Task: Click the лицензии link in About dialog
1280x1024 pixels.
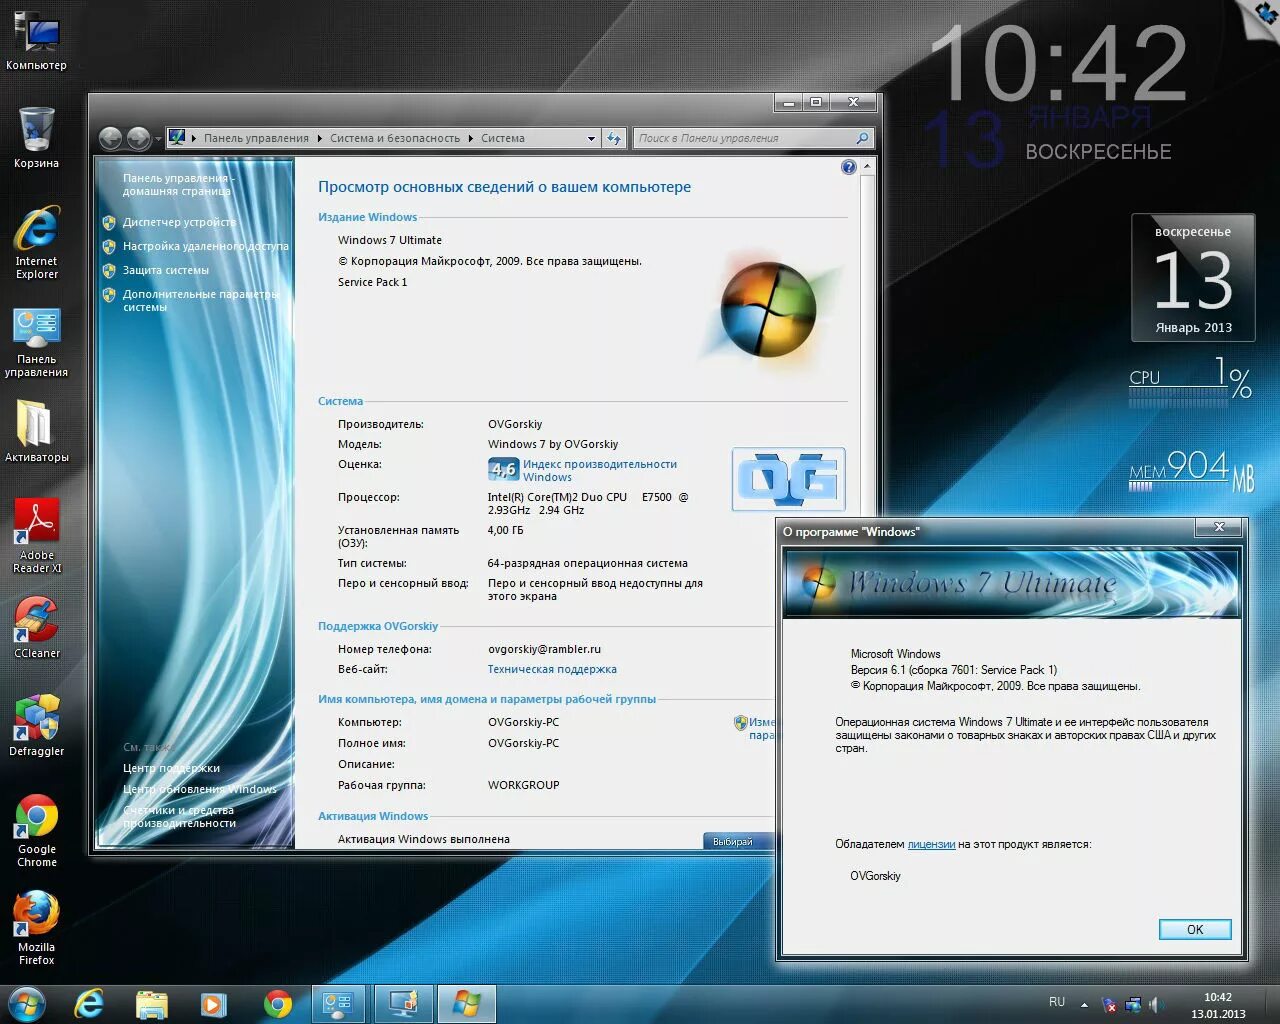Action: (x=931, y=844)
